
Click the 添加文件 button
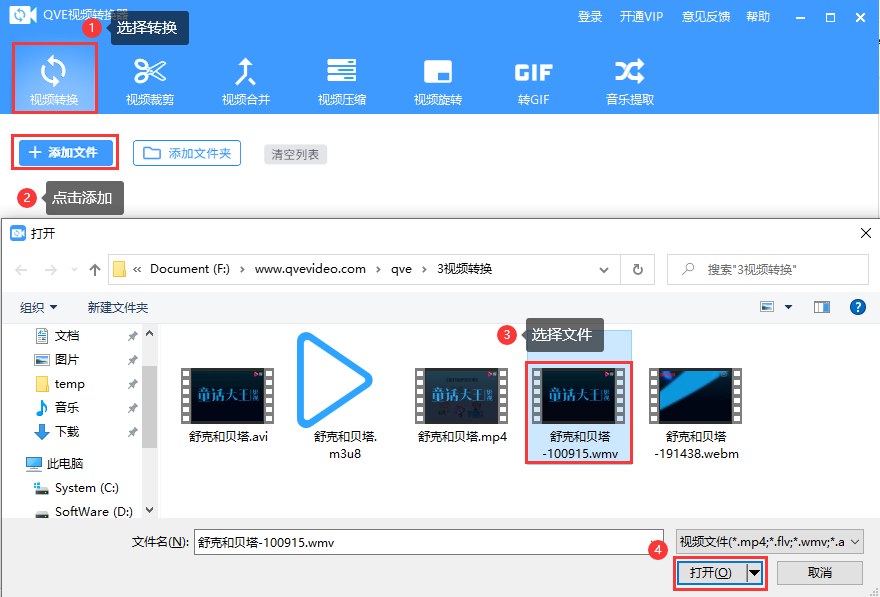coord(66,153)
